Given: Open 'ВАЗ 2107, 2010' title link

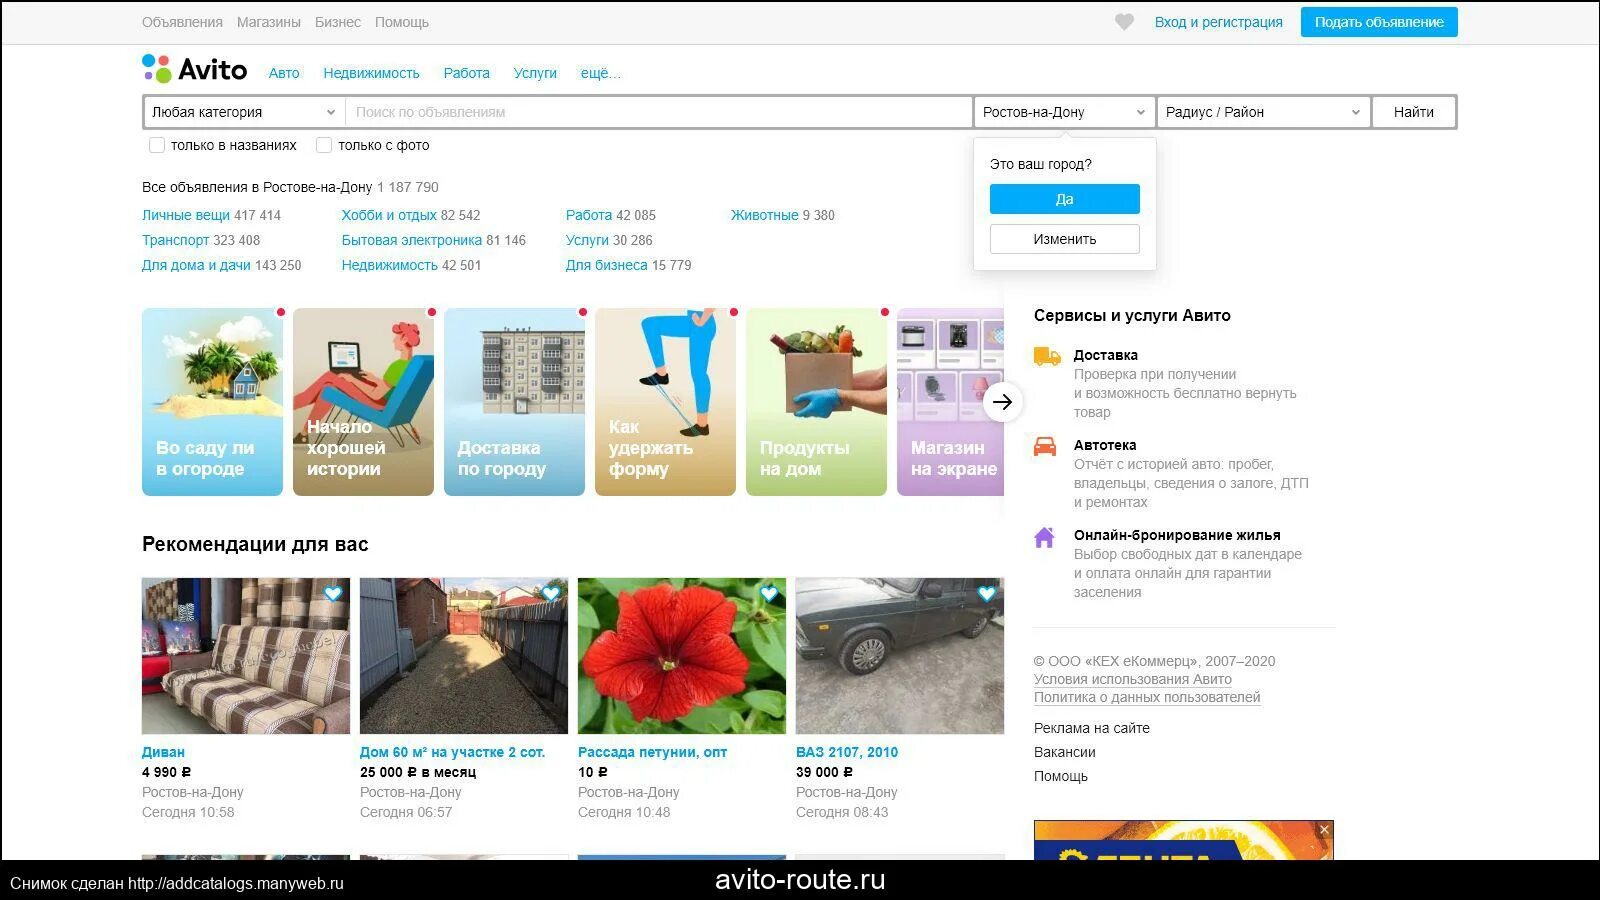Looking at the screenshot, I should tap(847, 752).
